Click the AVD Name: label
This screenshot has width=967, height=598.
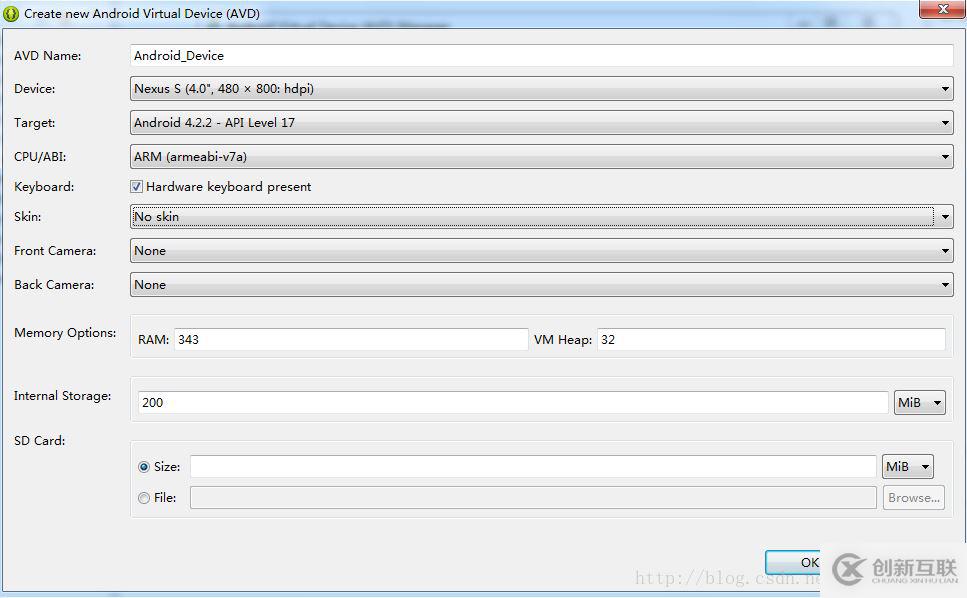(x=47, y=55)
